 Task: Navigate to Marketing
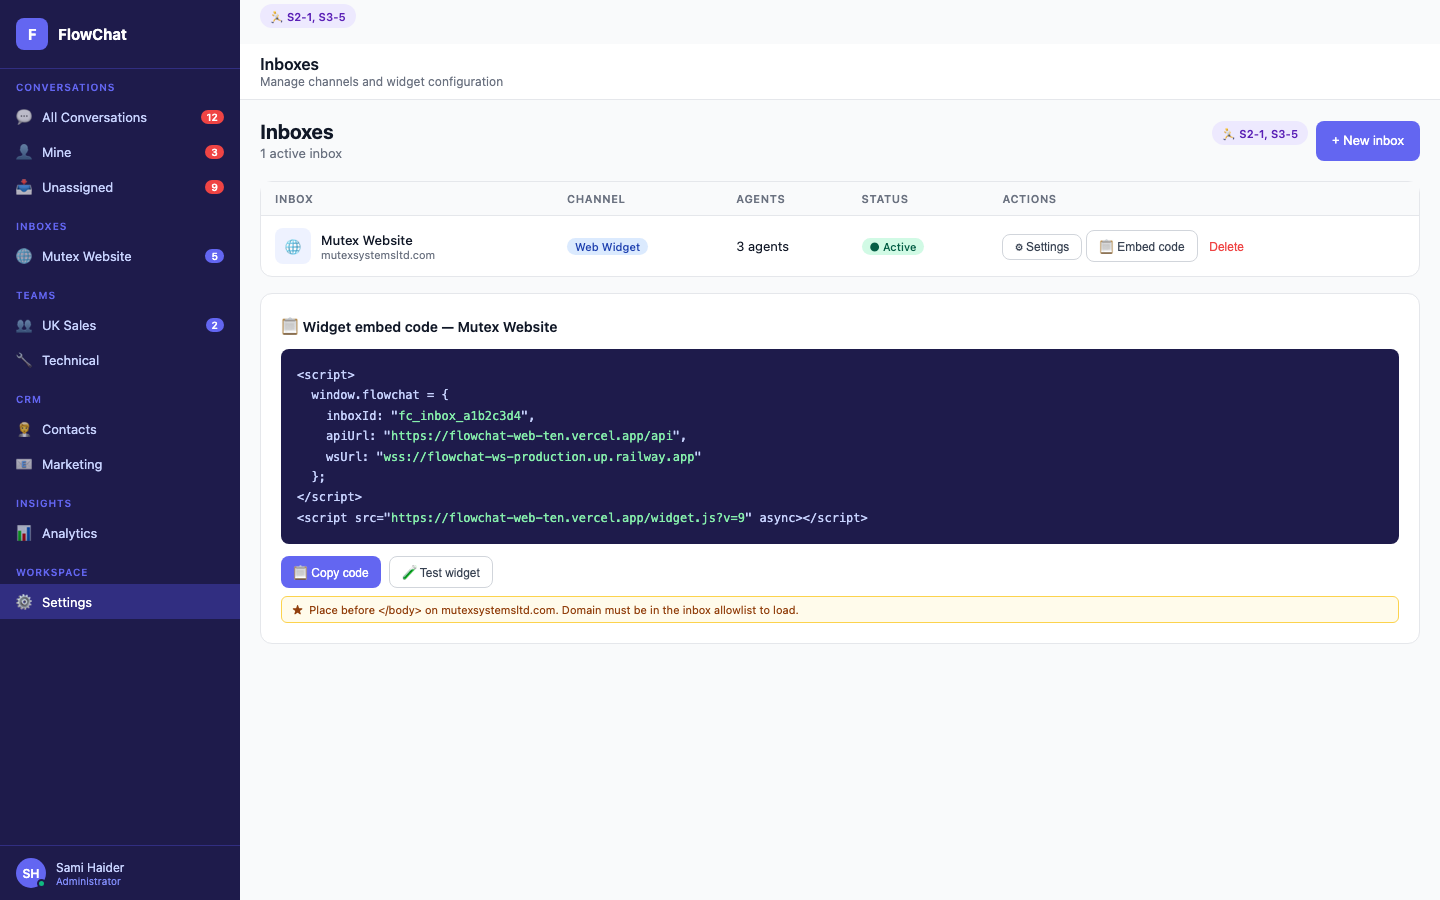(x=120, y=464)
